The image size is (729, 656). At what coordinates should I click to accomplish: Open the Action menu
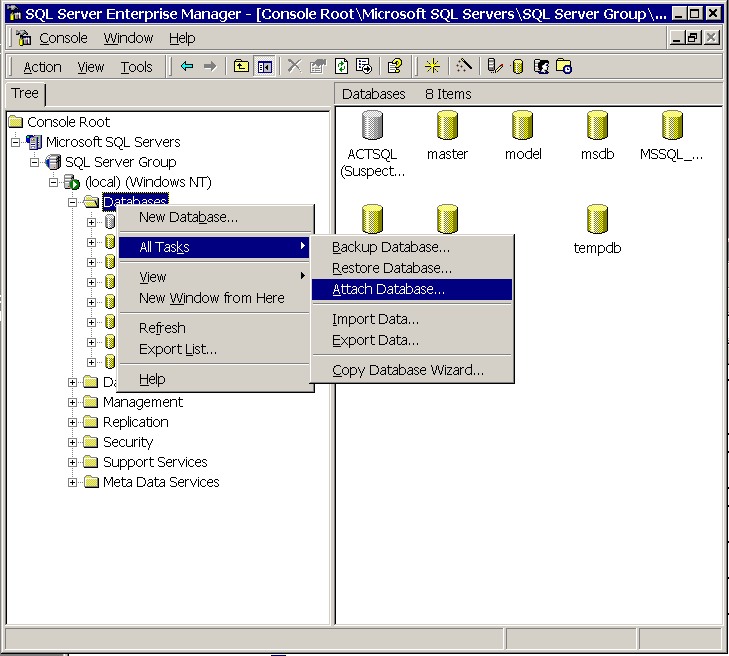42,67
